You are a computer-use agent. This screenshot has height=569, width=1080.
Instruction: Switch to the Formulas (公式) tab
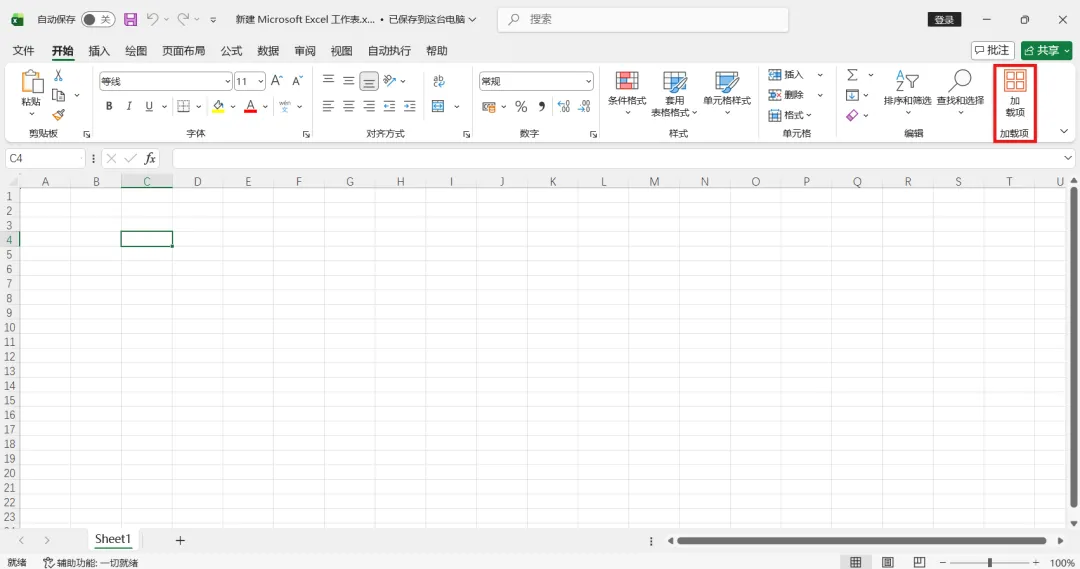tap(231, 50)
